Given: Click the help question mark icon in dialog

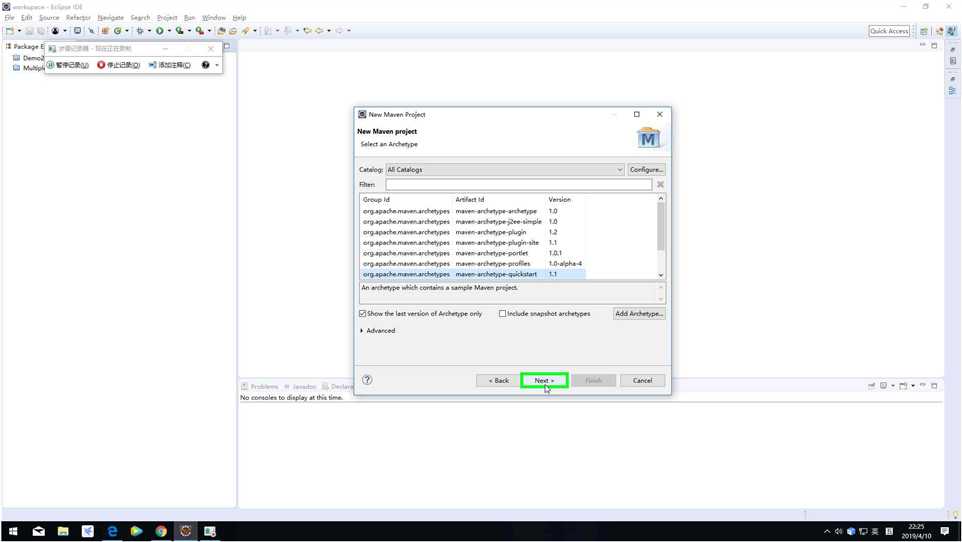Looking at the screenshot, I should 367,380.
